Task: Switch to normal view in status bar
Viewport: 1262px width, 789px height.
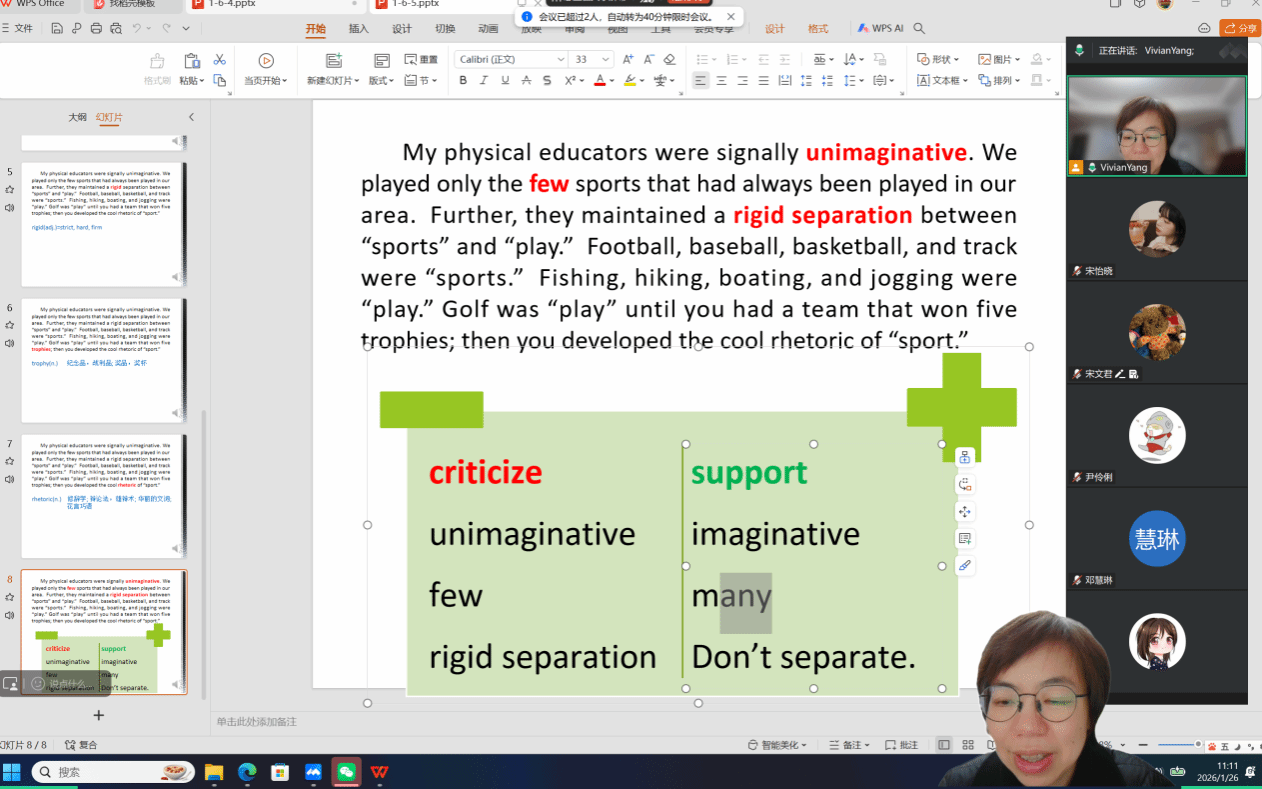Action: click(x=944, y=745)
